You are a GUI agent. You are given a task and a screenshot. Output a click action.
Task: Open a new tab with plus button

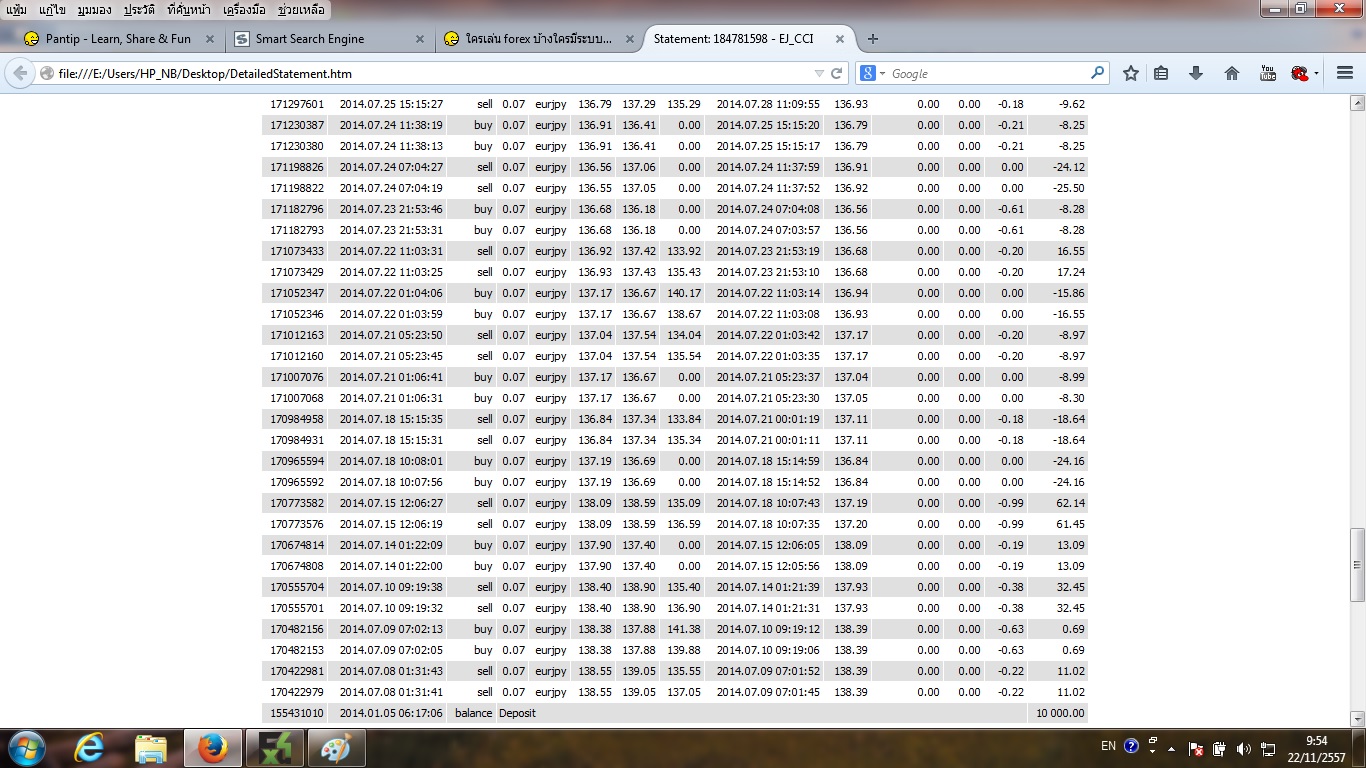(x=873, y=39)
